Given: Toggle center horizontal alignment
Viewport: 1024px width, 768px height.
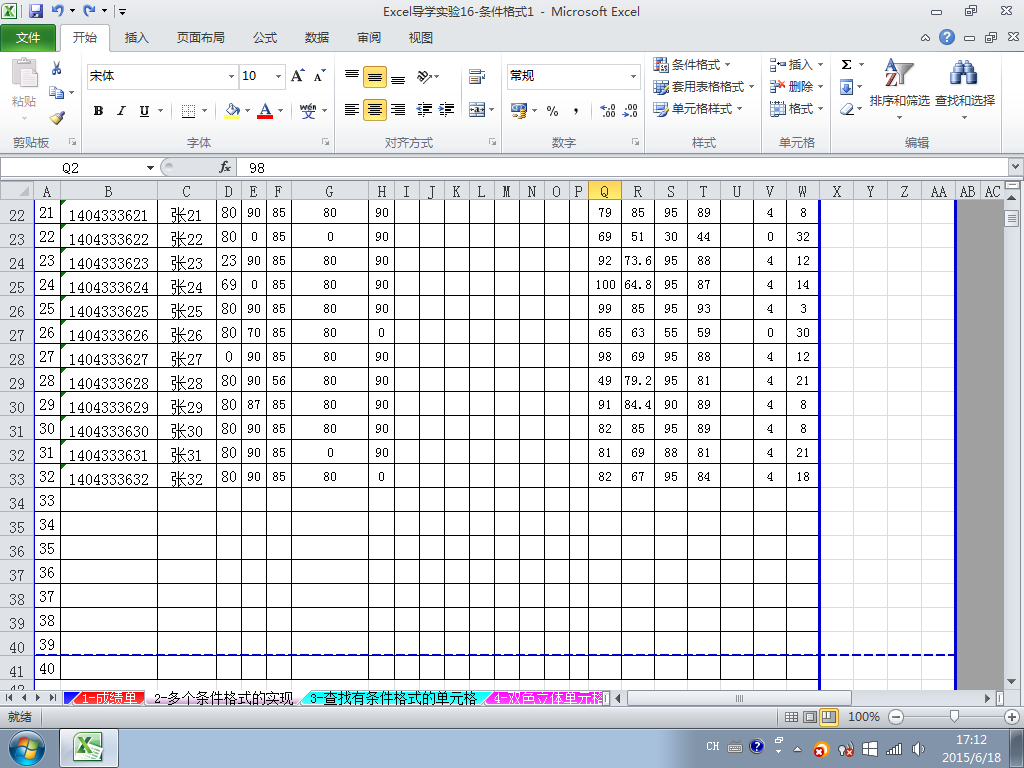Looking at the screenshot, I should click(375, 110).
